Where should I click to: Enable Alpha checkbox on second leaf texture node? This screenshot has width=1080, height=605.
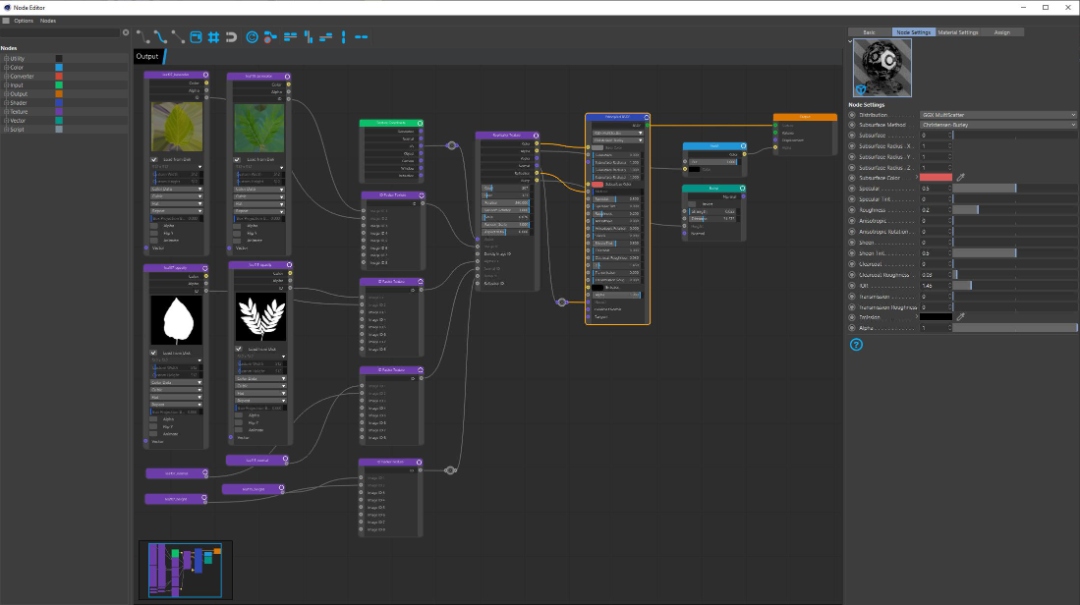click(238, 226)
